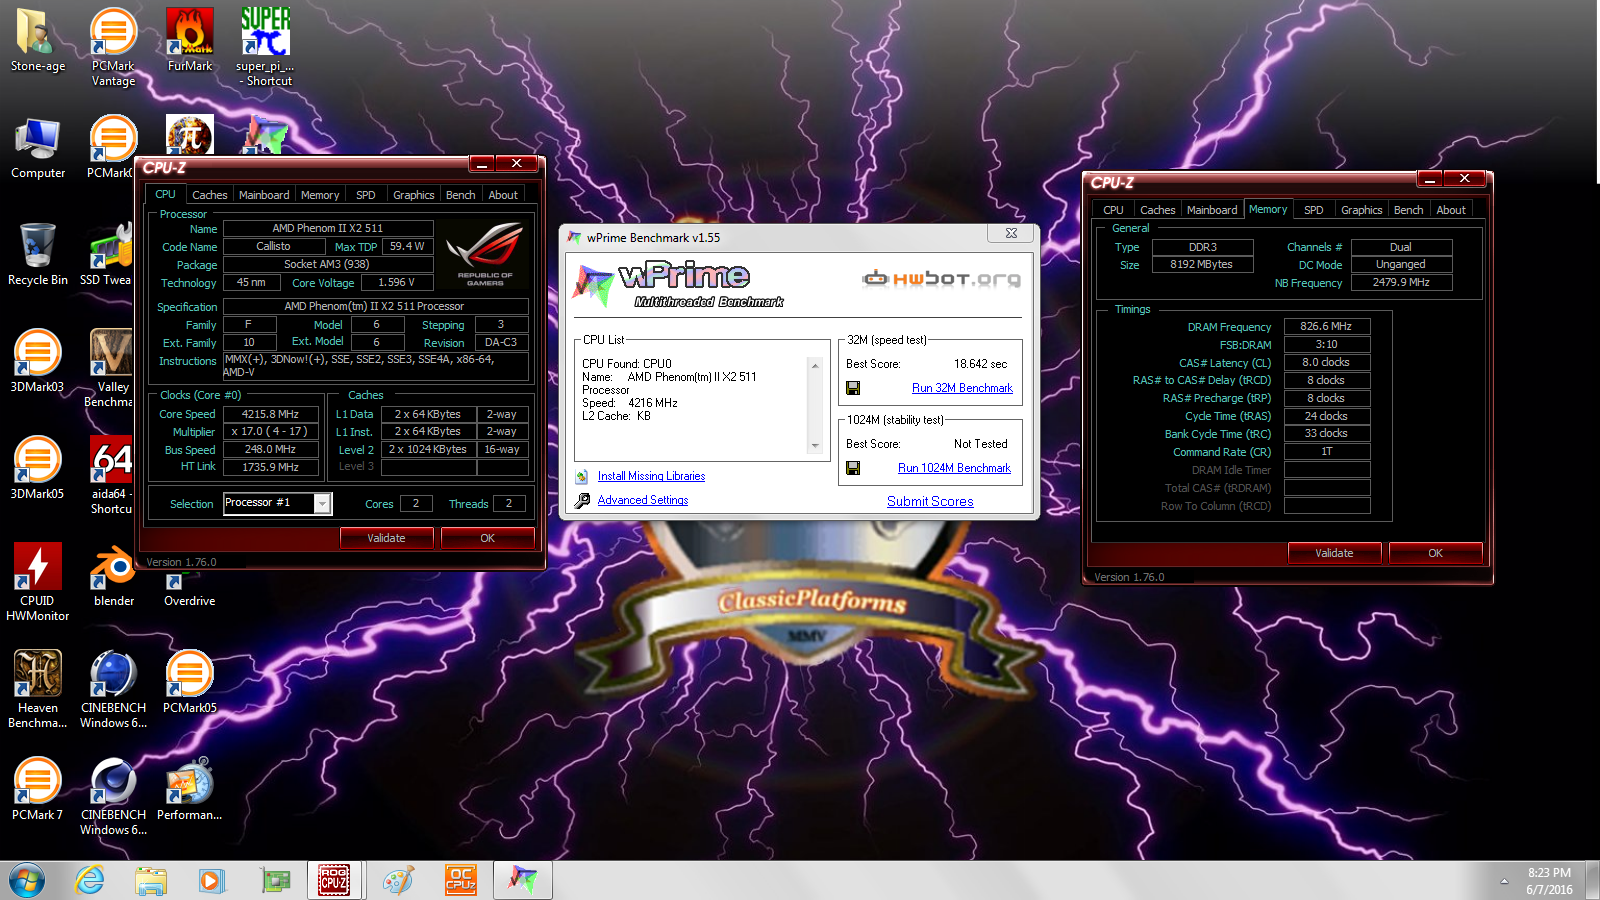Show hidden system tray icons
Image resolution: width=1600 pixels, height=900 pixels.
click(1504, 881)
